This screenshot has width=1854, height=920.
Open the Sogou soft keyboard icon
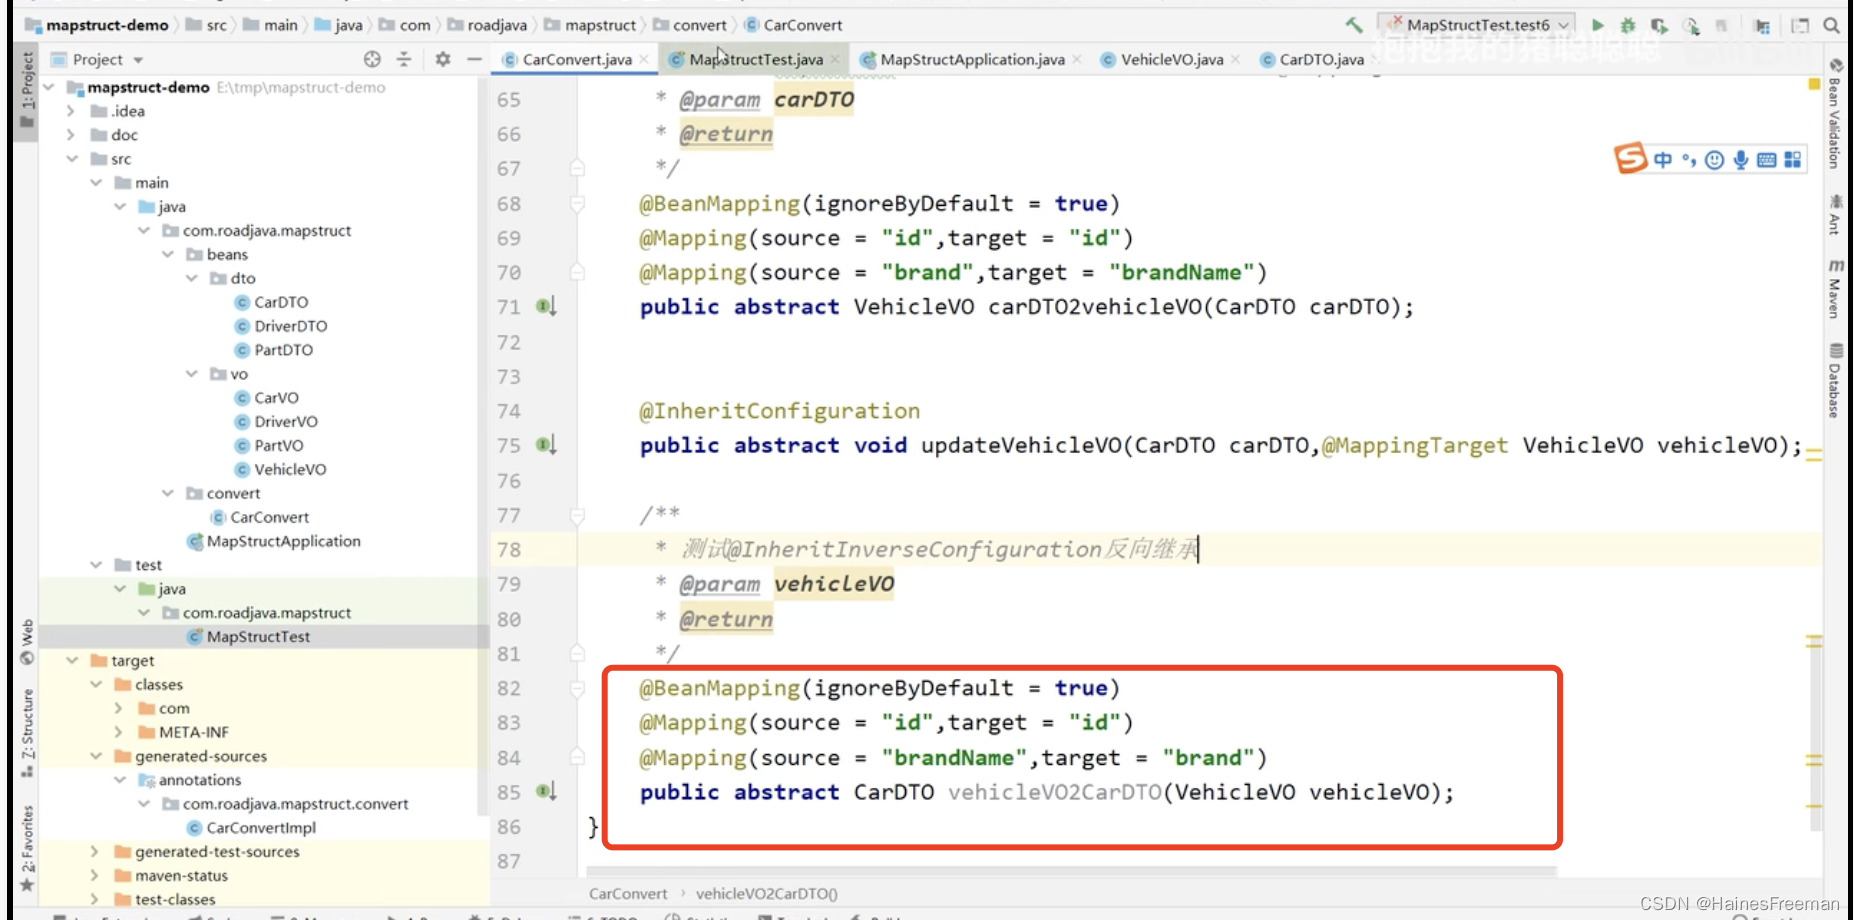(1766, 160)
